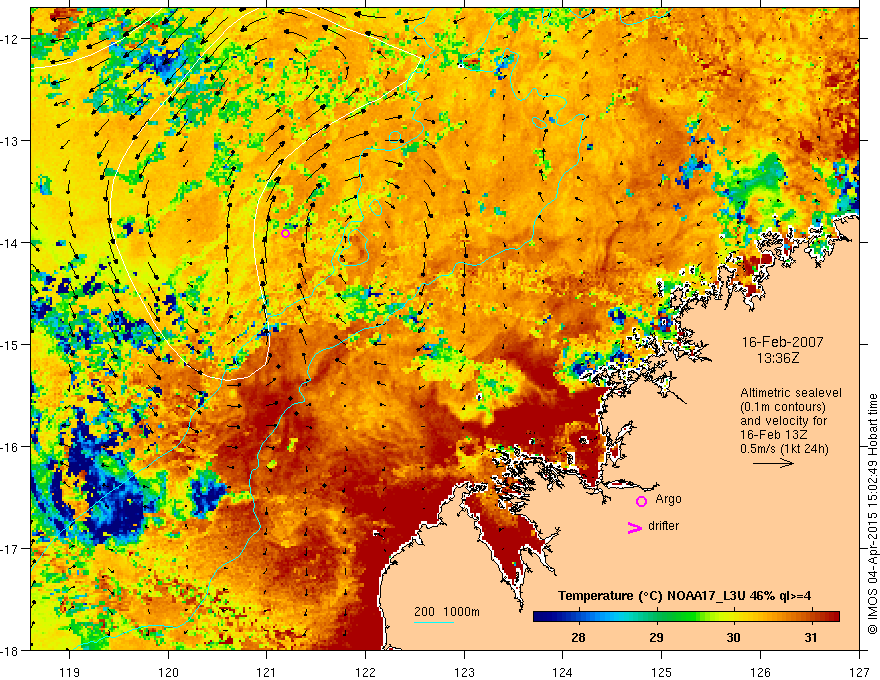This screenshot has height=680, width=880.
Task: Click the magenta Argo float marker on the map
Action: point(286,233)
